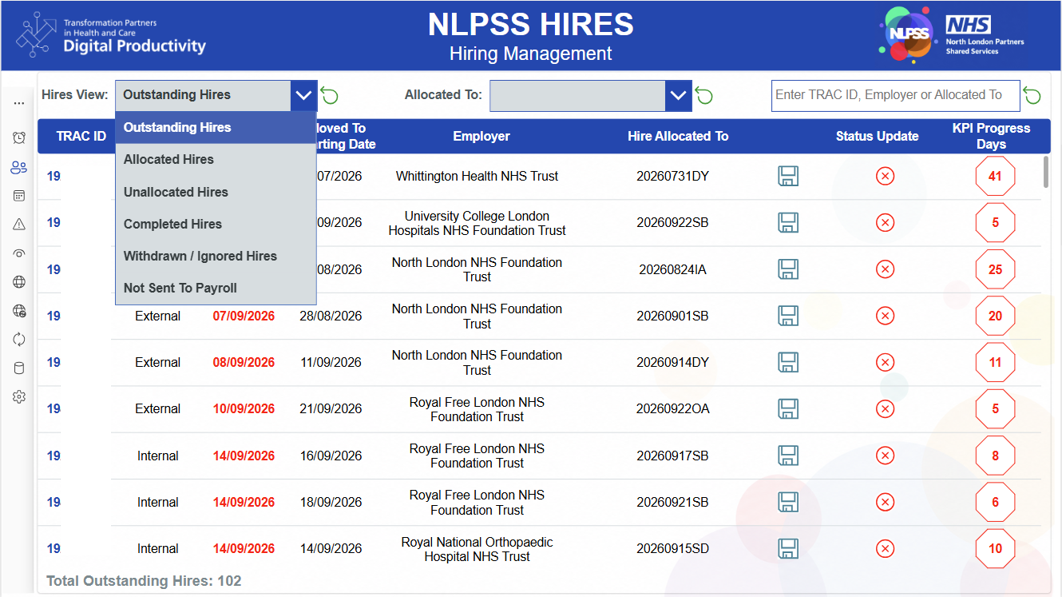Save the 20260921SB hire row
This screenshot has height=600, width=1062.
pos(788,502)
